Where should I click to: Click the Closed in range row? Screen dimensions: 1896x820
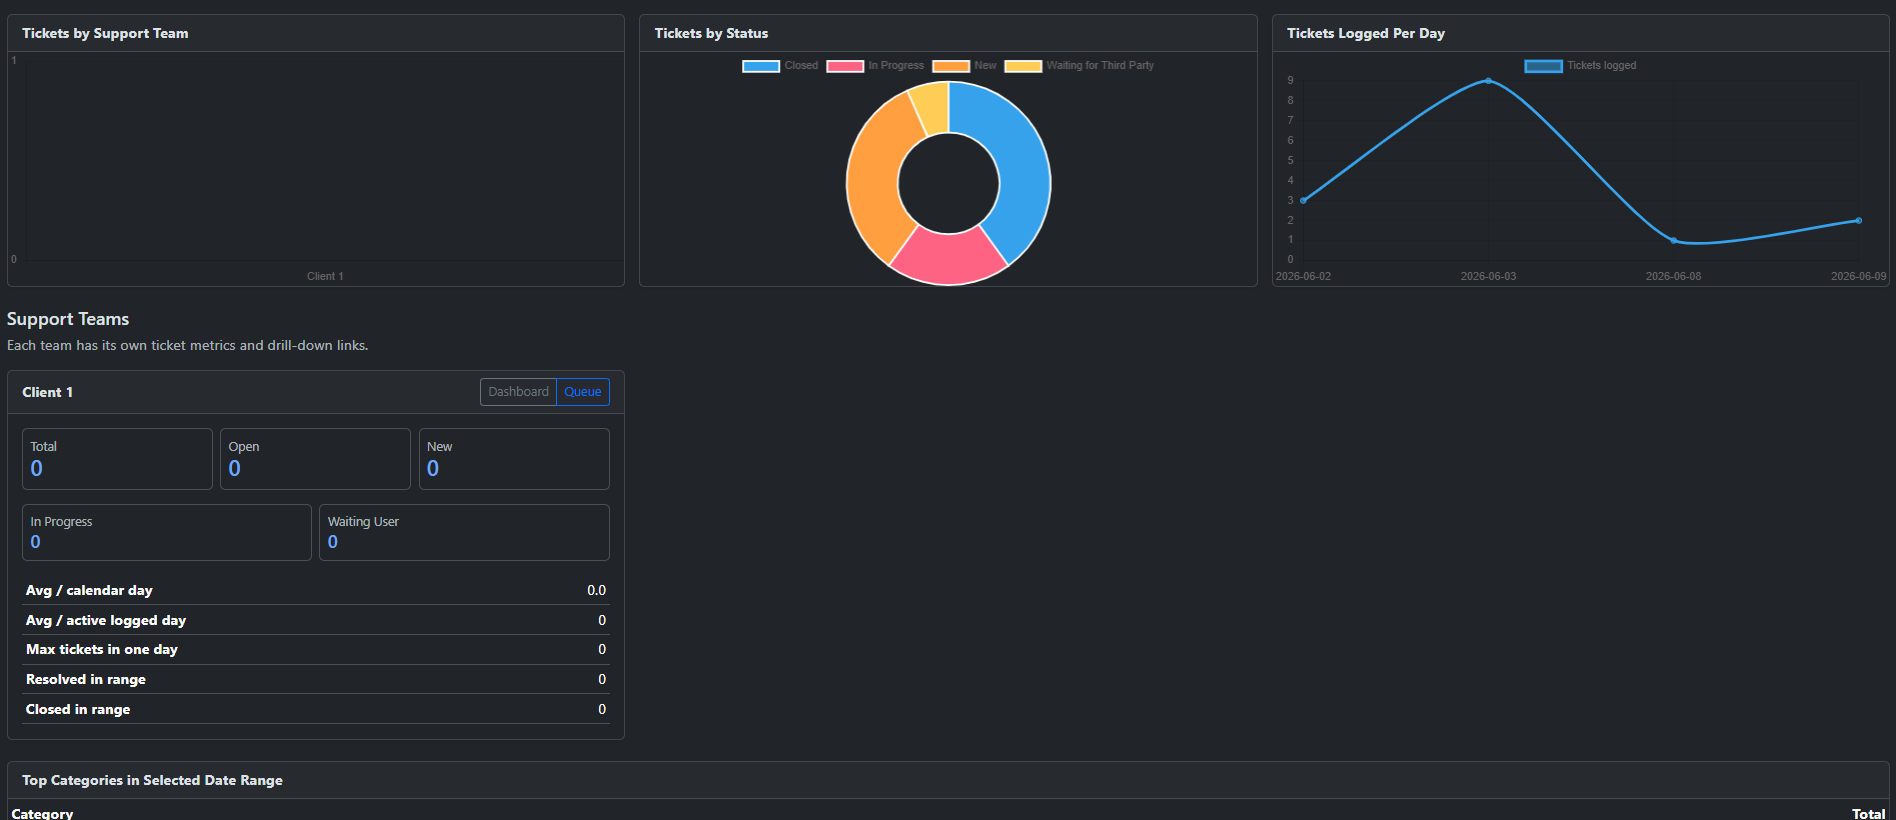316,709
